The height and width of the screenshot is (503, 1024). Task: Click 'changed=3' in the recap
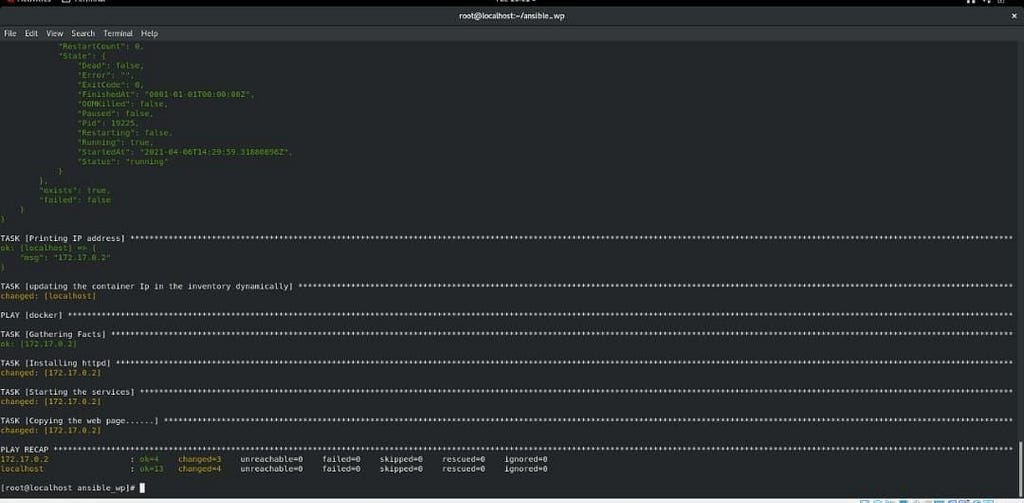pos(200,459)
